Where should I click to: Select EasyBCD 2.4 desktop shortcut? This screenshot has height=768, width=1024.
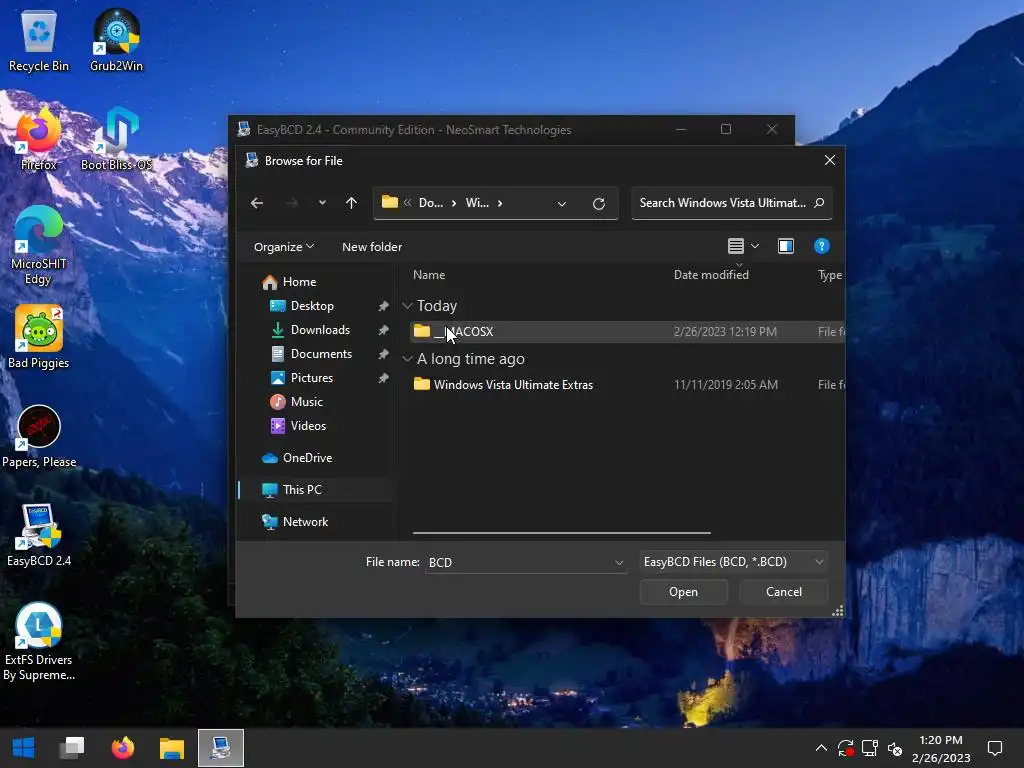[x=39, y=536]
